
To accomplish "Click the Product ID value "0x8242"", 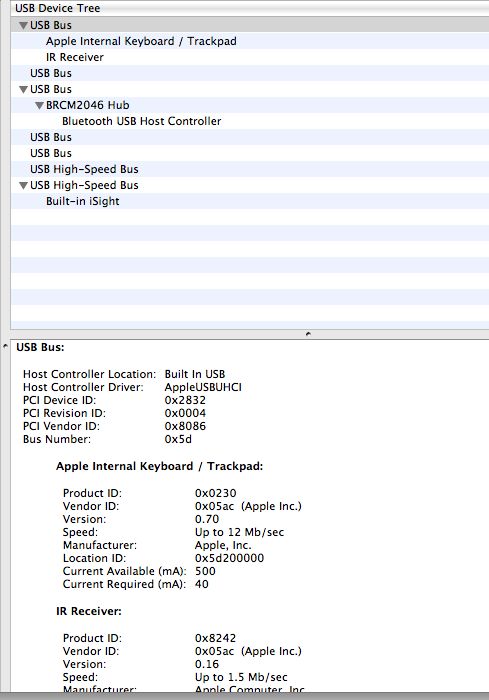I will [215, 638].
